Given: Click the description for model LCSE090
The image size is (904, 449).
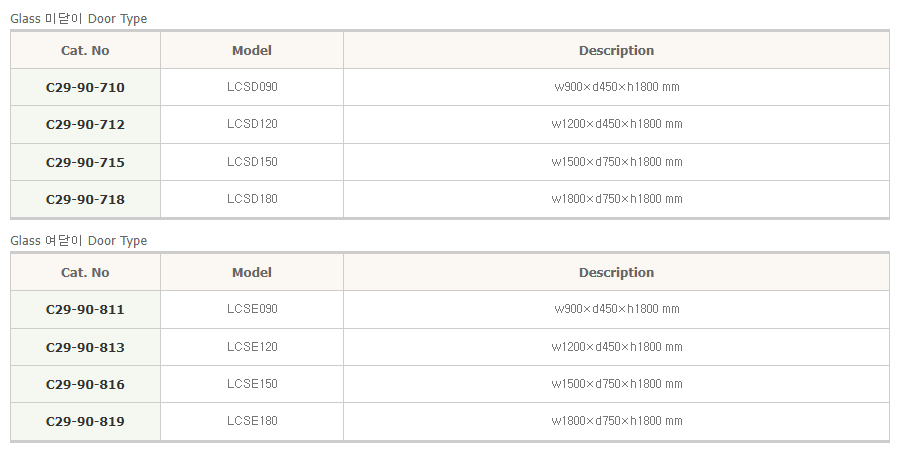Looking at the screenshot, I should pos(616,309).
